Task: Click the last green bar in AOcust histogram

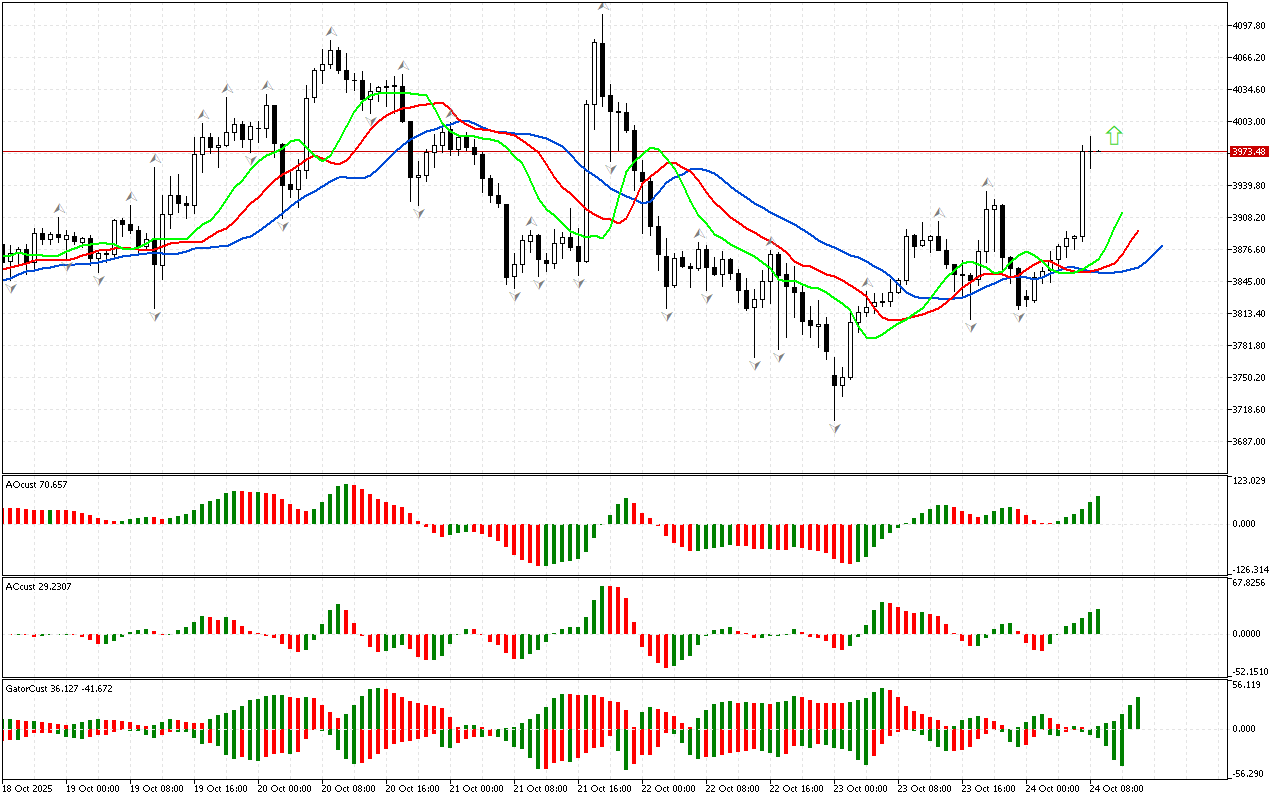Action: [1097, 510]
